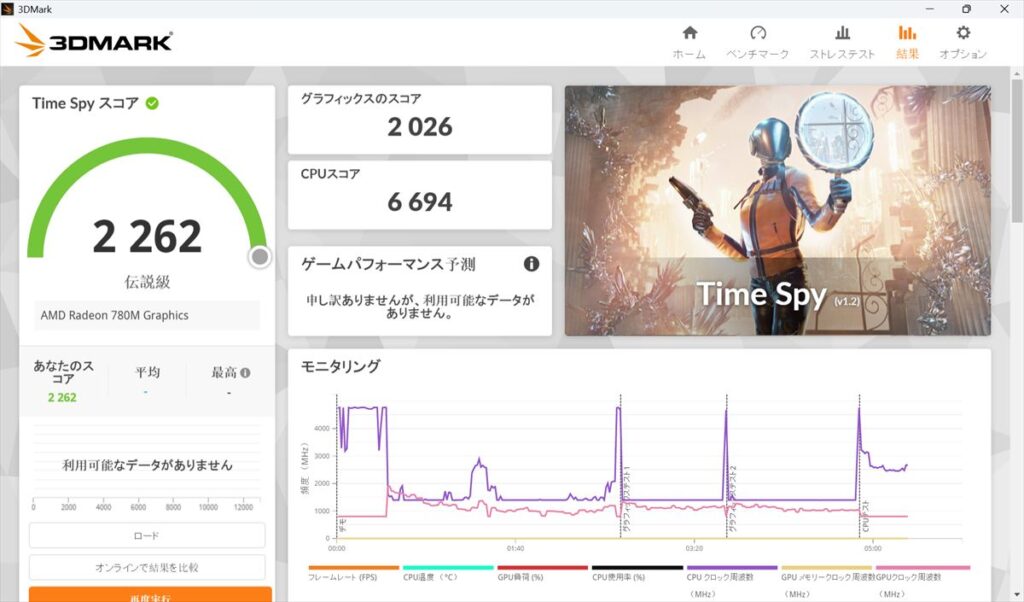Screen dimensions: 1024x602
Task: Click オンラインで結果を比較 button
Action: pos(147,568)
